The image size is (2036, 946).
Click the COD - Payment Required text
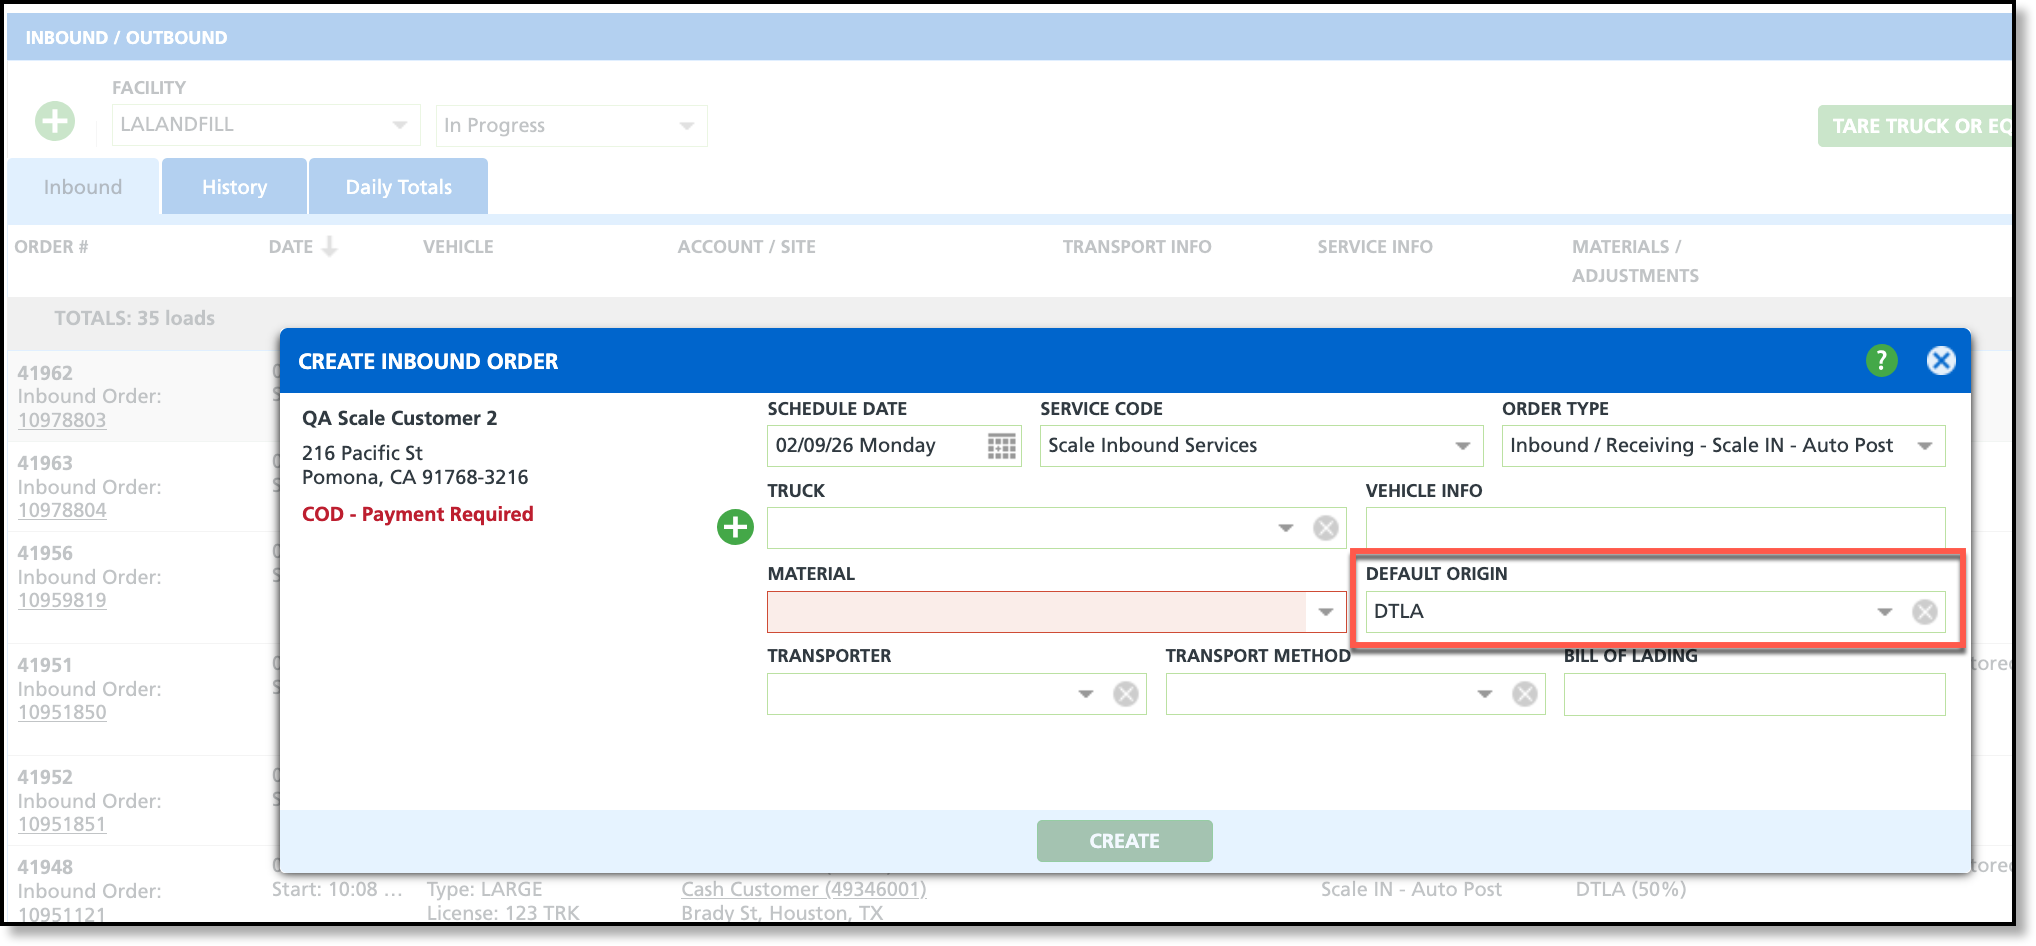pyautogui.click(x=418, y=514)
